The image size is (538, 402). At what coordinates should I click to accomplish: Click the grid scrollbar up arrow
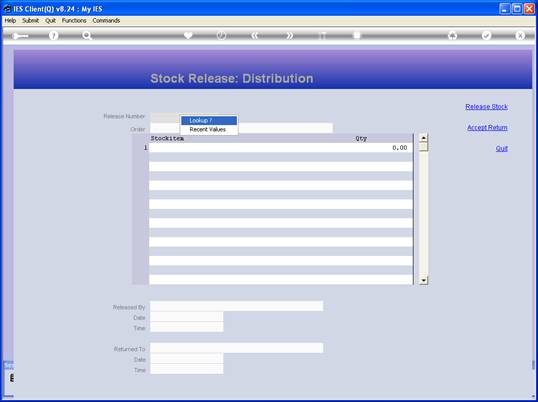424,138
